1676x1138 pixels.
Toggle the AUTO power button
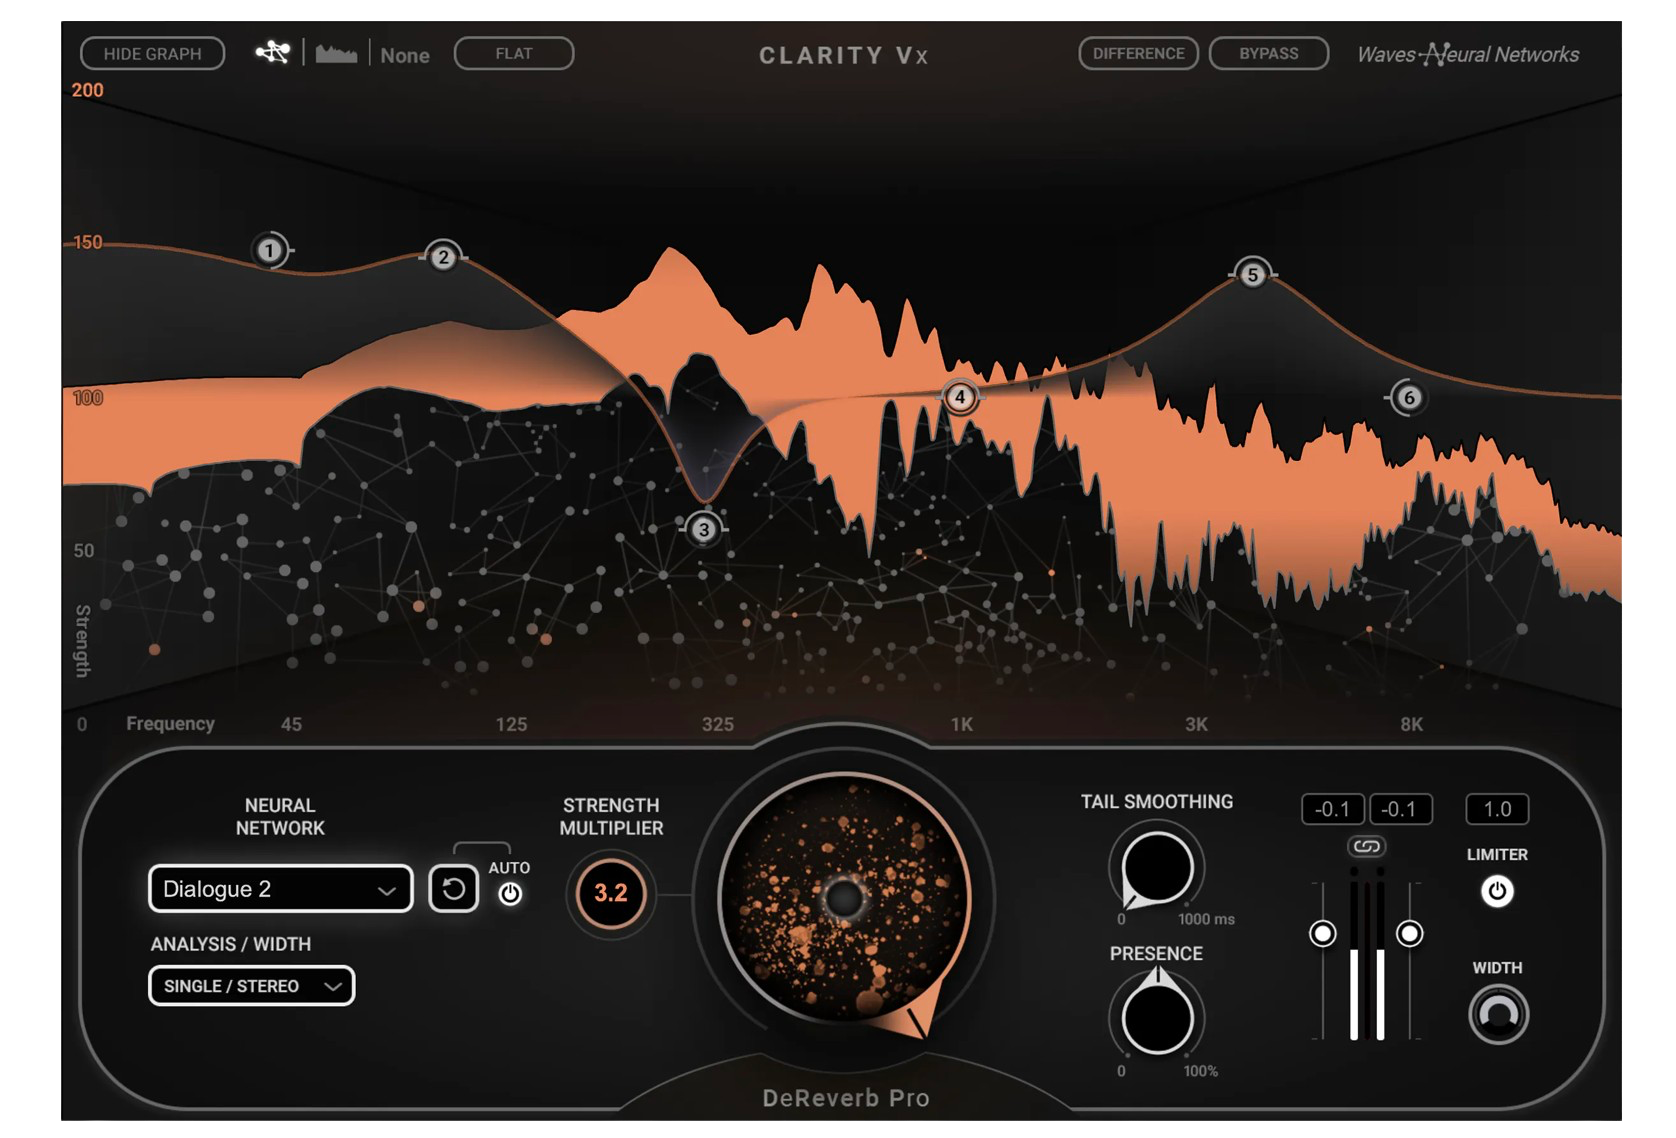coord(510,894)
